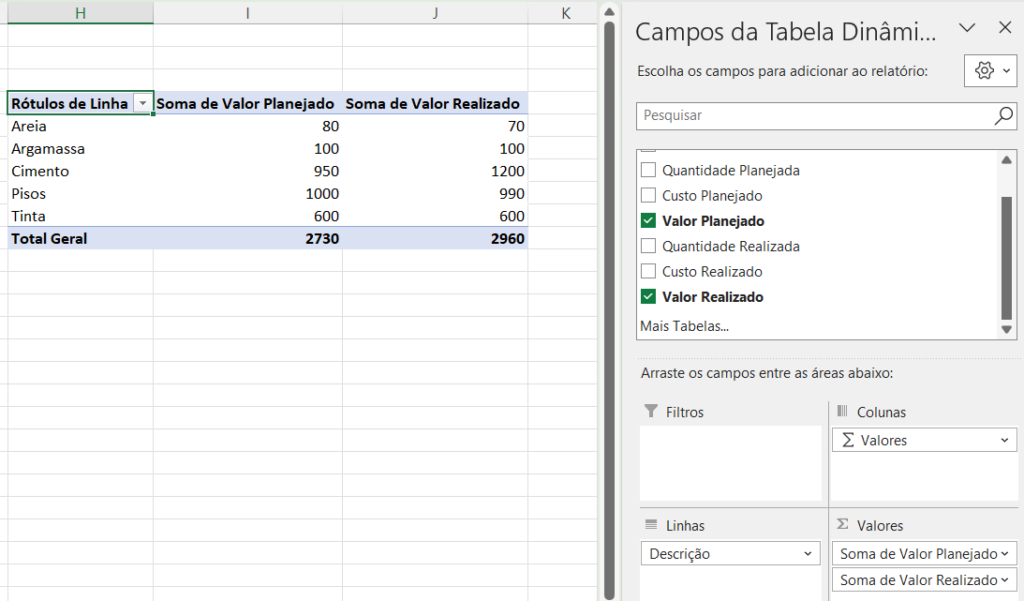This screenshot has width=1024, height=601.
Task: Select column J header
Action: tap(435, 13)
